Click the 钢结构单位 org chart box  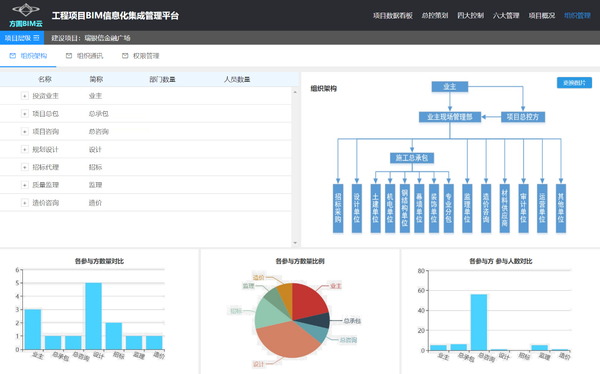[x=404, y=208]
